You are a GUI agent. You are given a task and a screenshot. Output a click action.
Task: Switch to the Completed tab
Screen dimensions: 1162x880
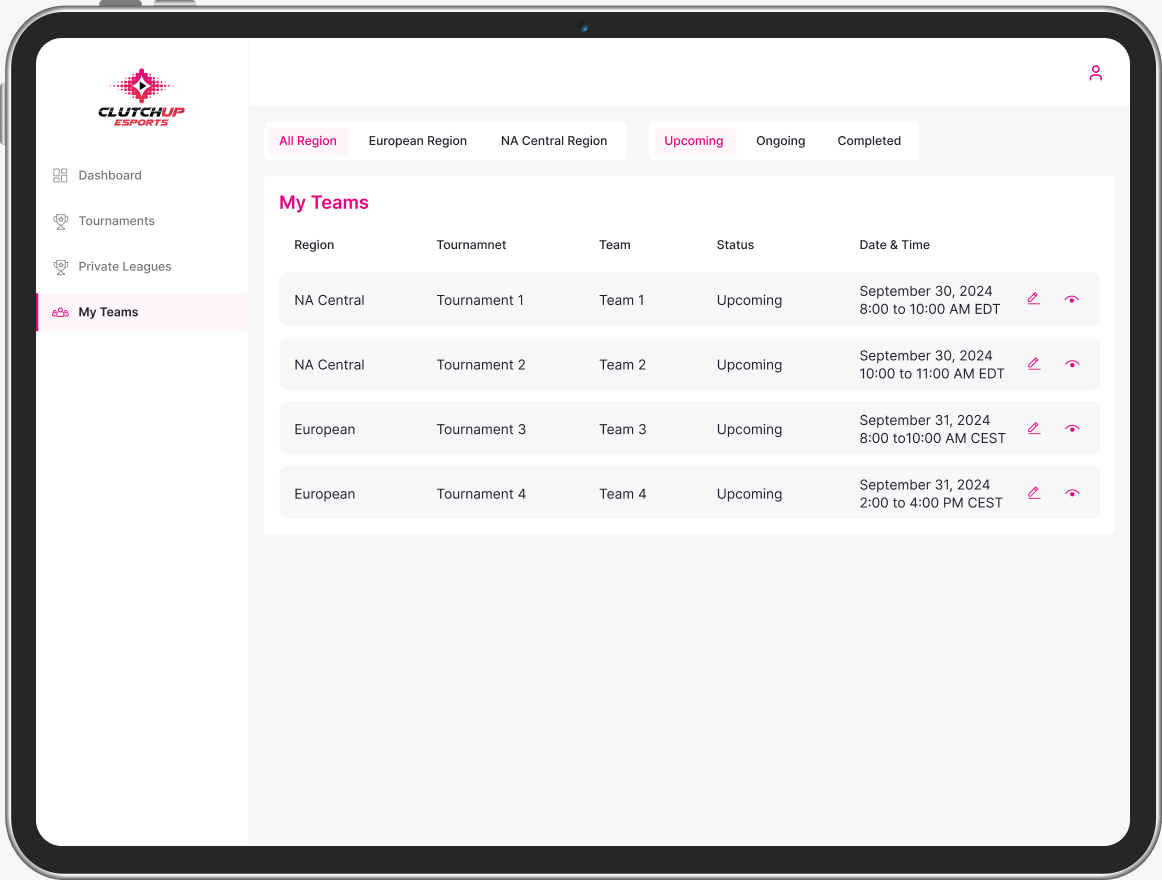point(869,141)
